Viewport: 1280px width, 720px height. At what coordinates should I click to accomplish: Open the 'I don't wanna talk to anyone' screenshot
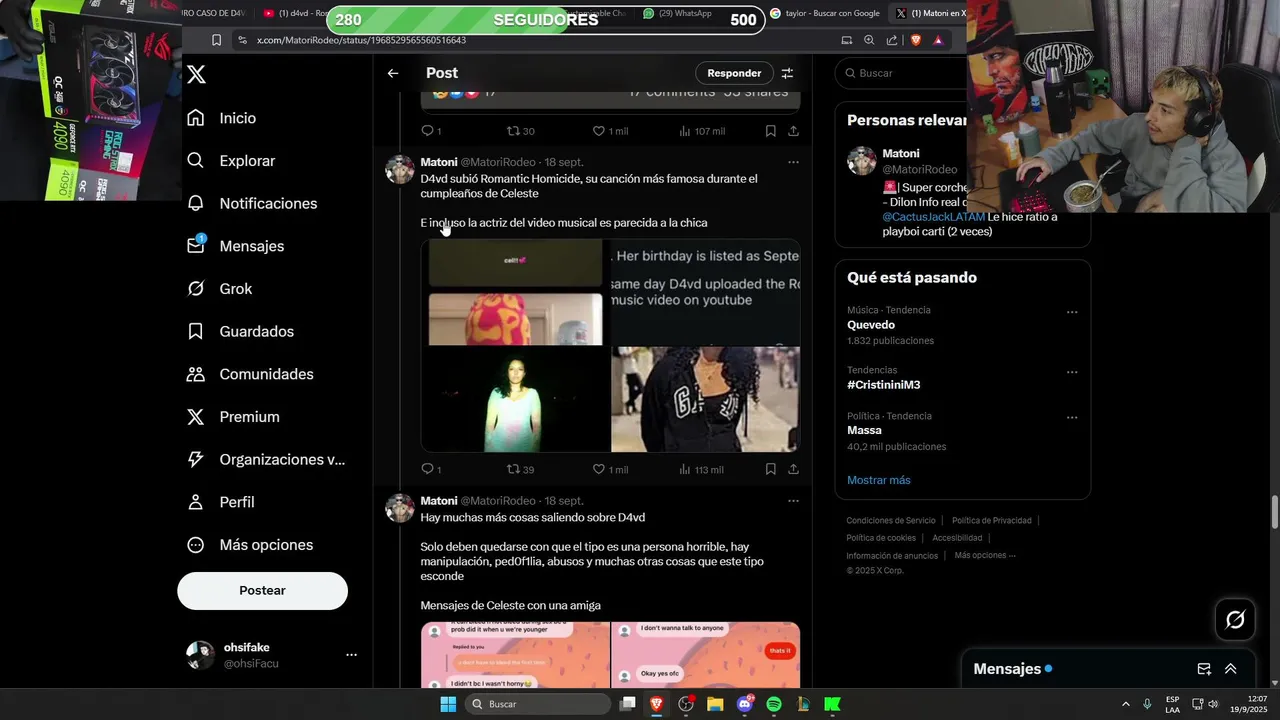tap(705, 655)
